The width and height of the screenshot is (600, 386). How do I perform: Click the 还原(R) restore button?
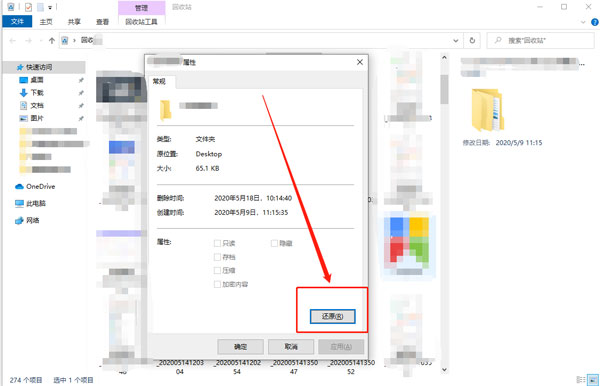click(332, 316)
